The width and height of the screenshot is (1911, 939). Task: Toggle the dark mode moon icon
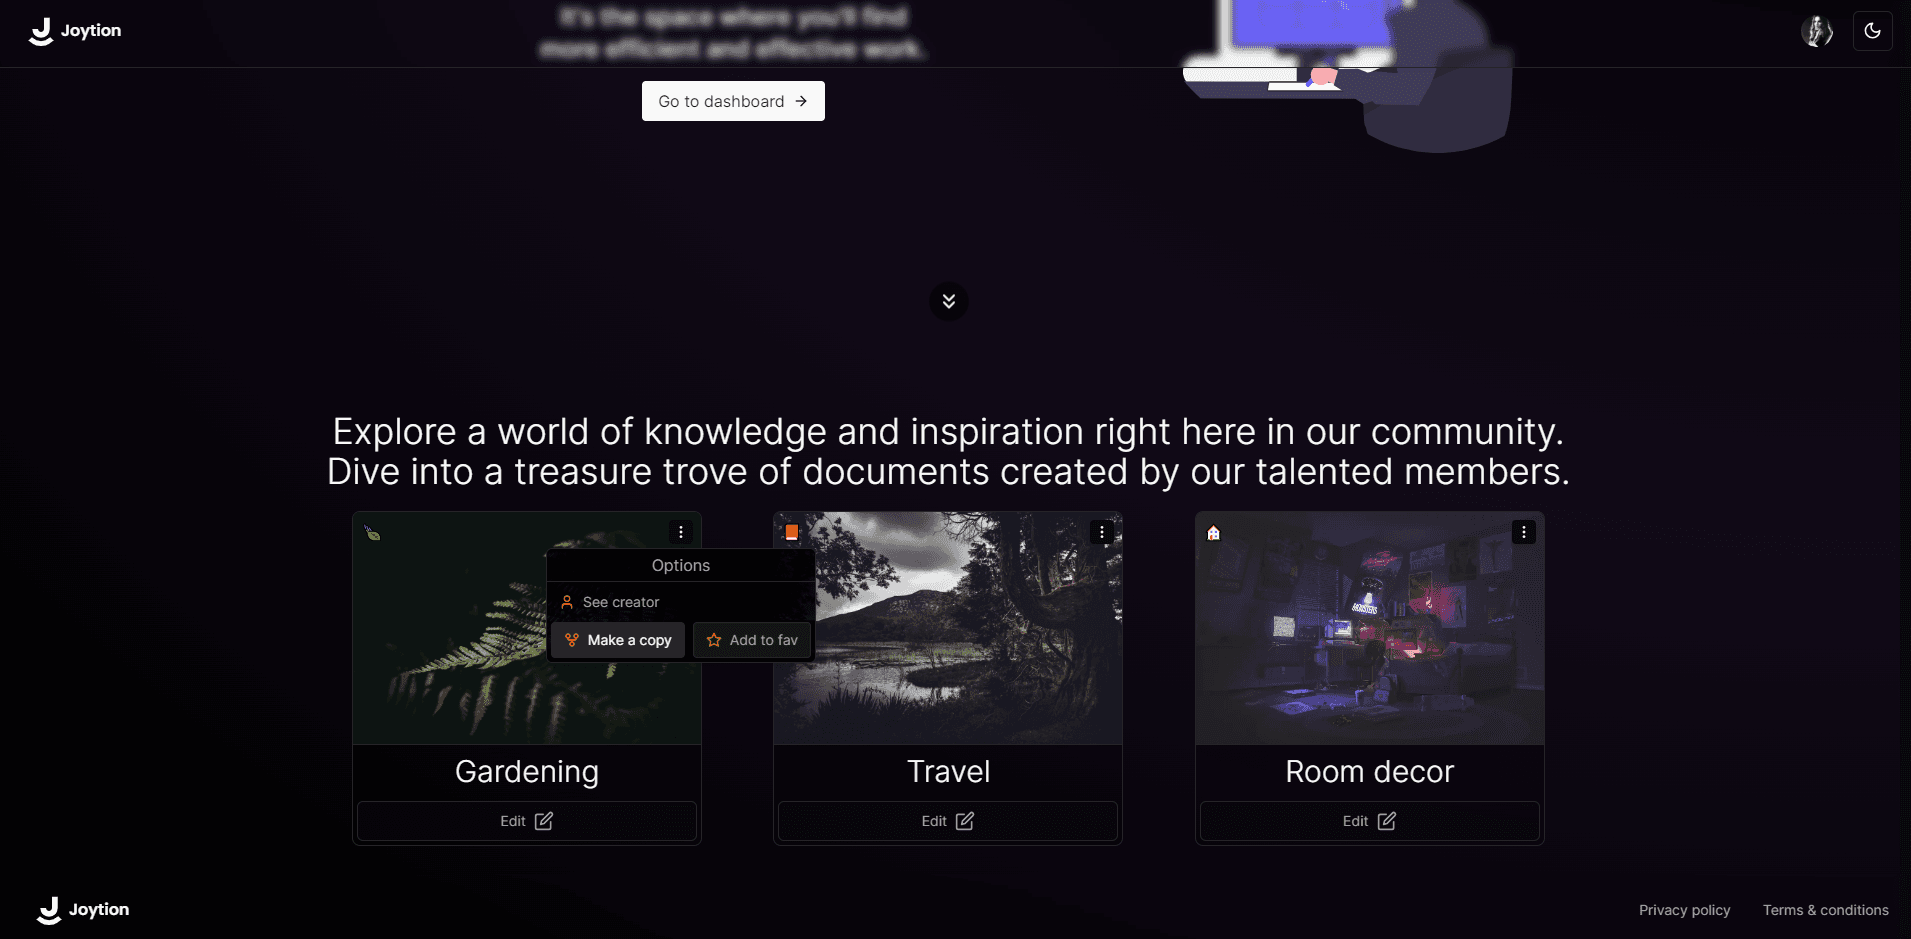click(x=1872, y=31)
